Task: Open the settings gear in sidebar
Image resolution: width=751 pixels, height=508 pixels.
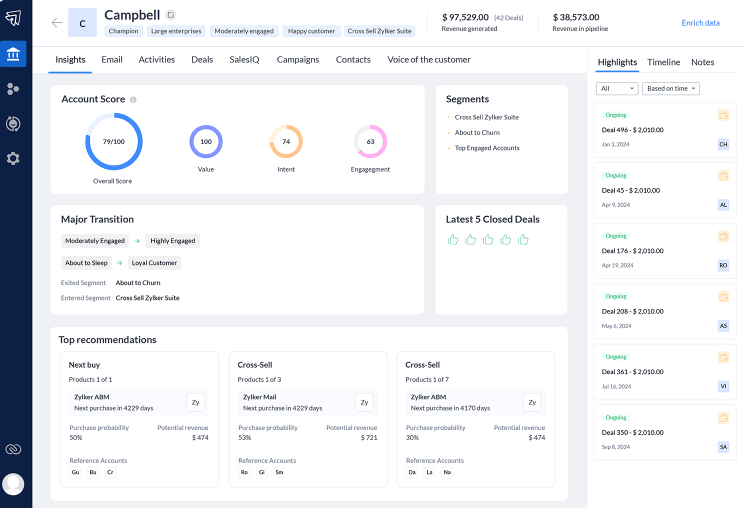Action: point(13,158)
